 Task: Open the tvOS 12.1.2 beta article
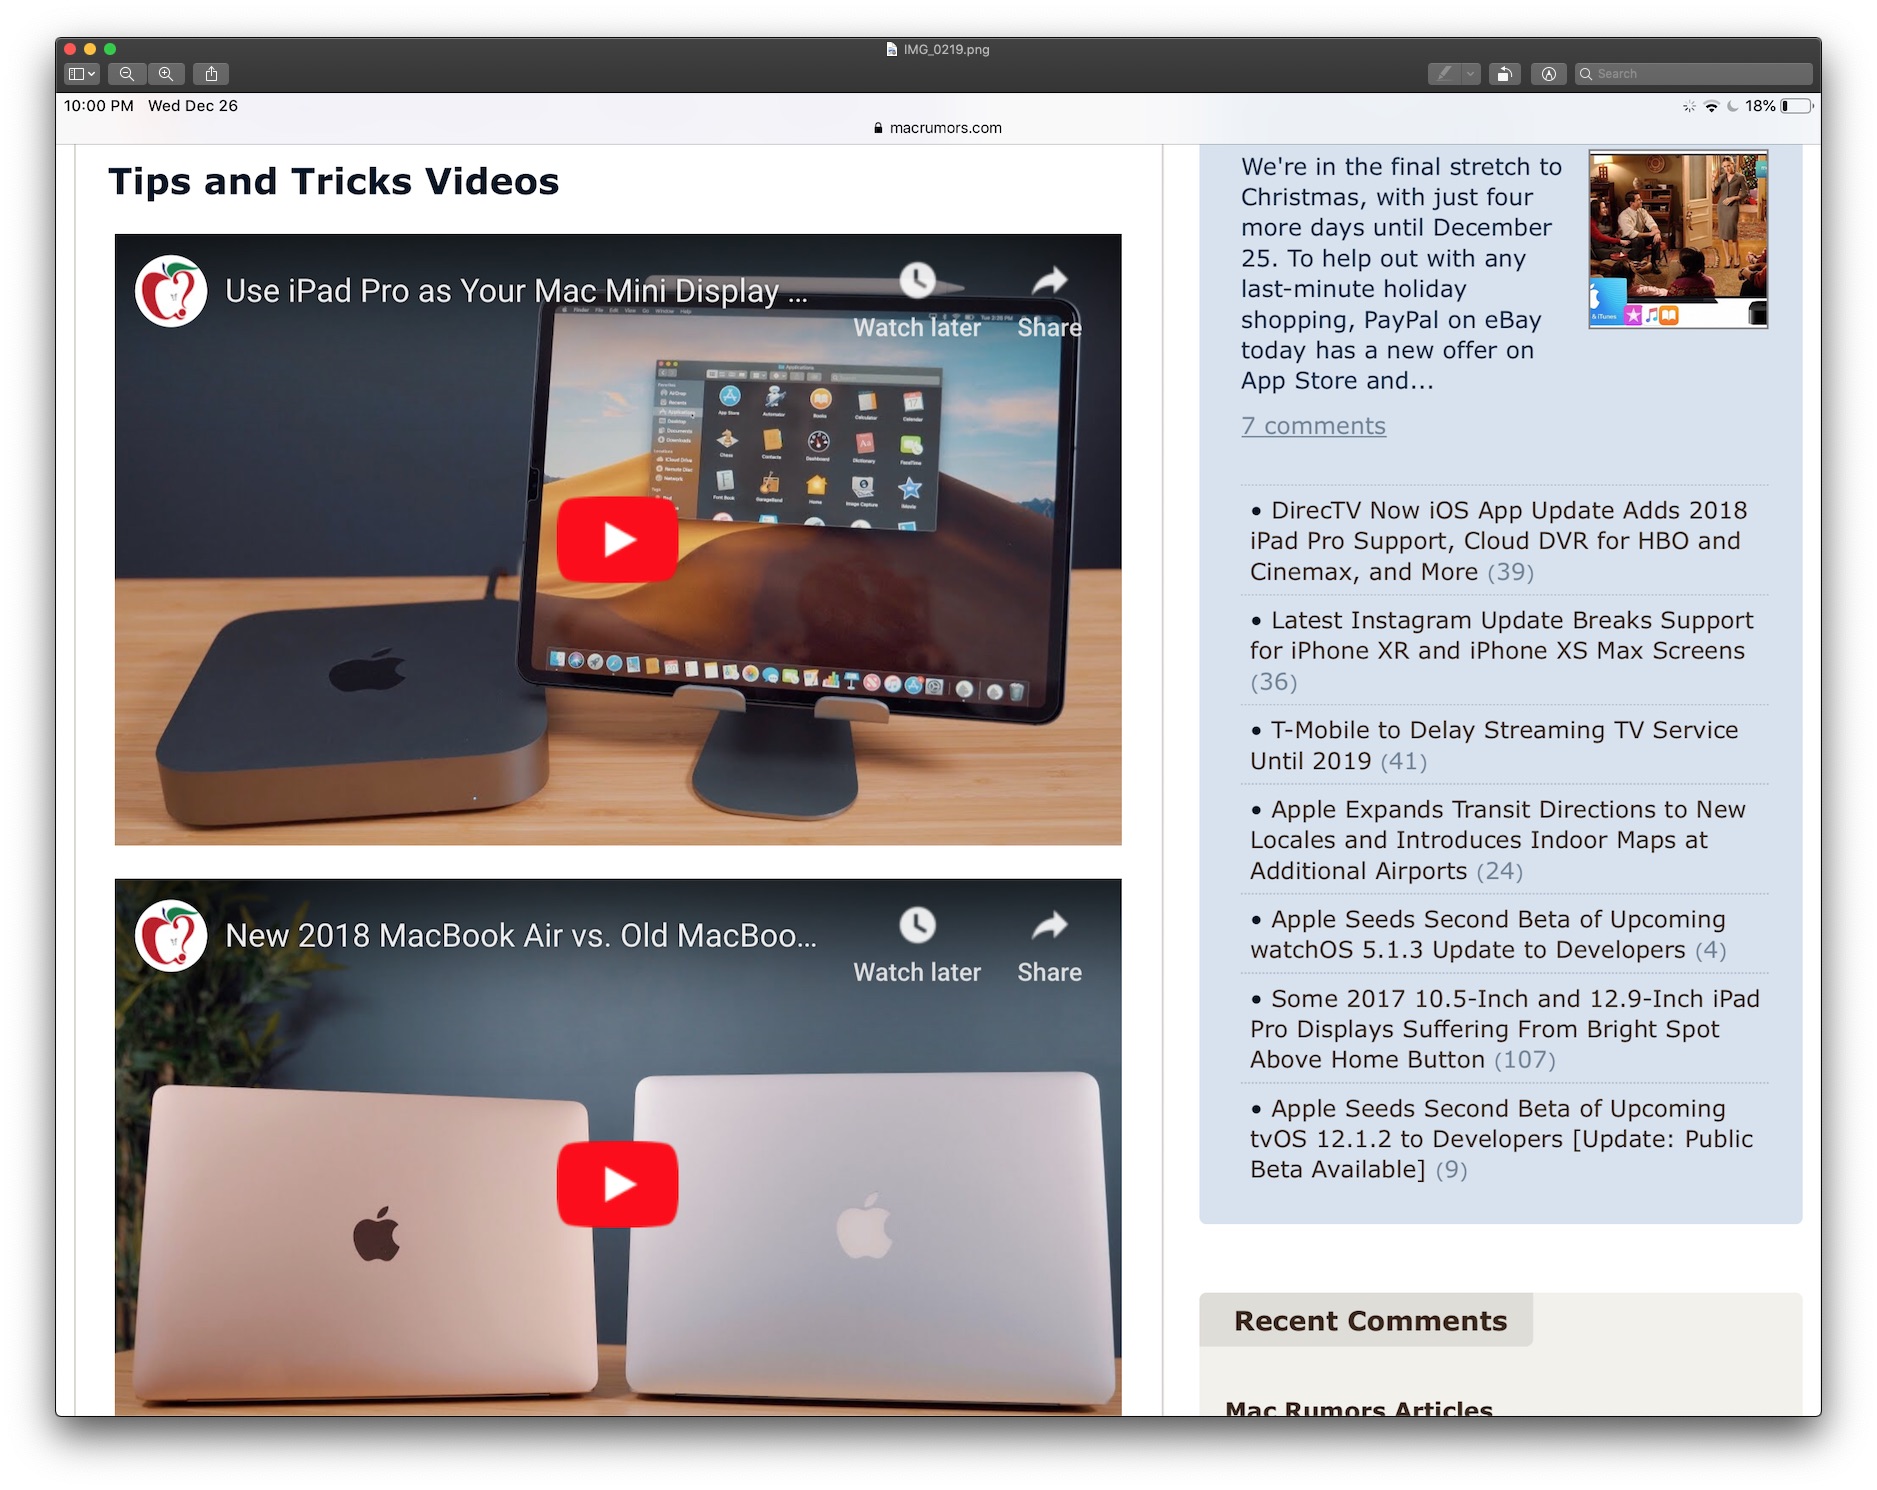pos(1501,1139)
